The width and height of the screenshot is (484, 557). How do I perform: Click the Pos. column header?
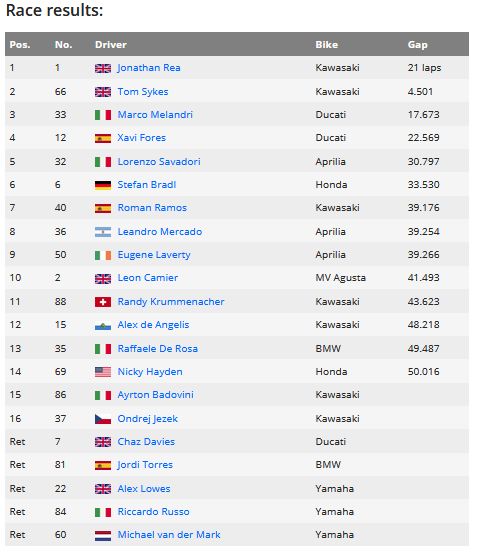tap(20, 45)
